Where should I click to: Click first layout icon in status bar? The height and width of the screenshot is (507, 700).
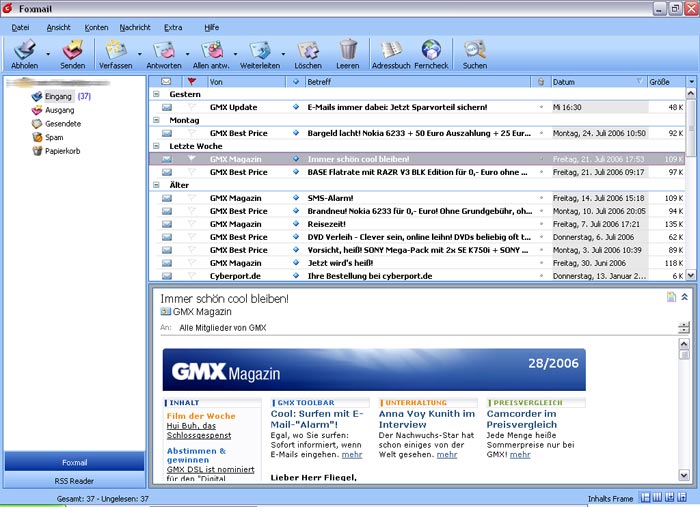[646, 497]
